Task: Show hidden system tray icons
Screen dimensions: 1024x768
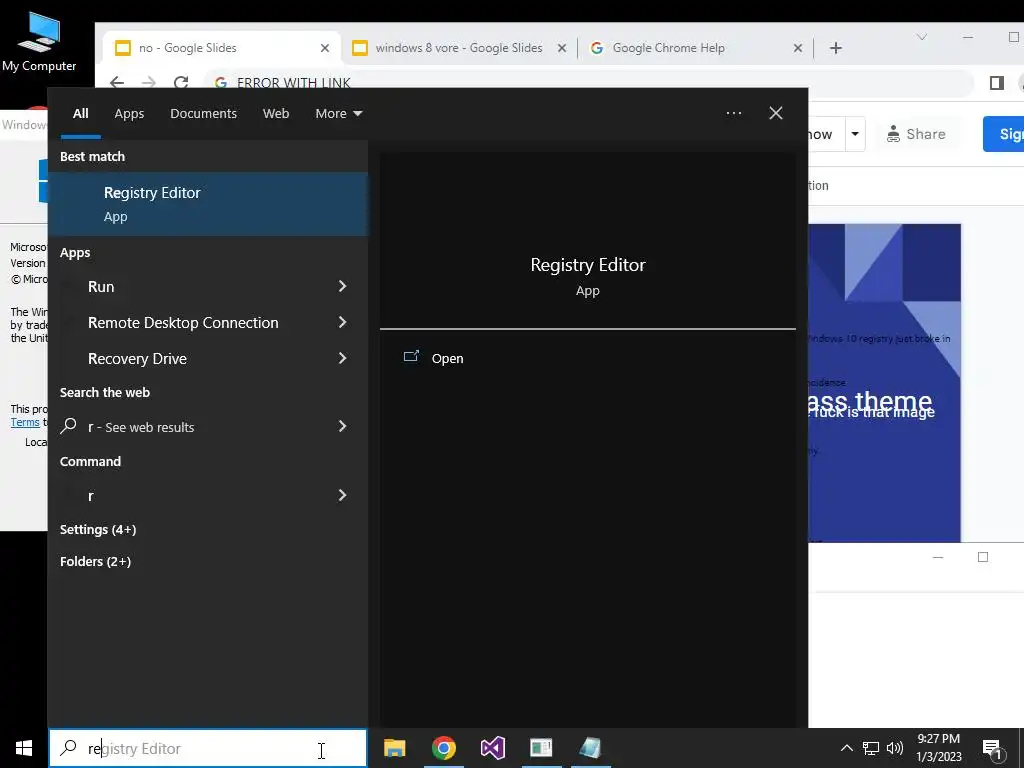Action: tap(846, 748)
